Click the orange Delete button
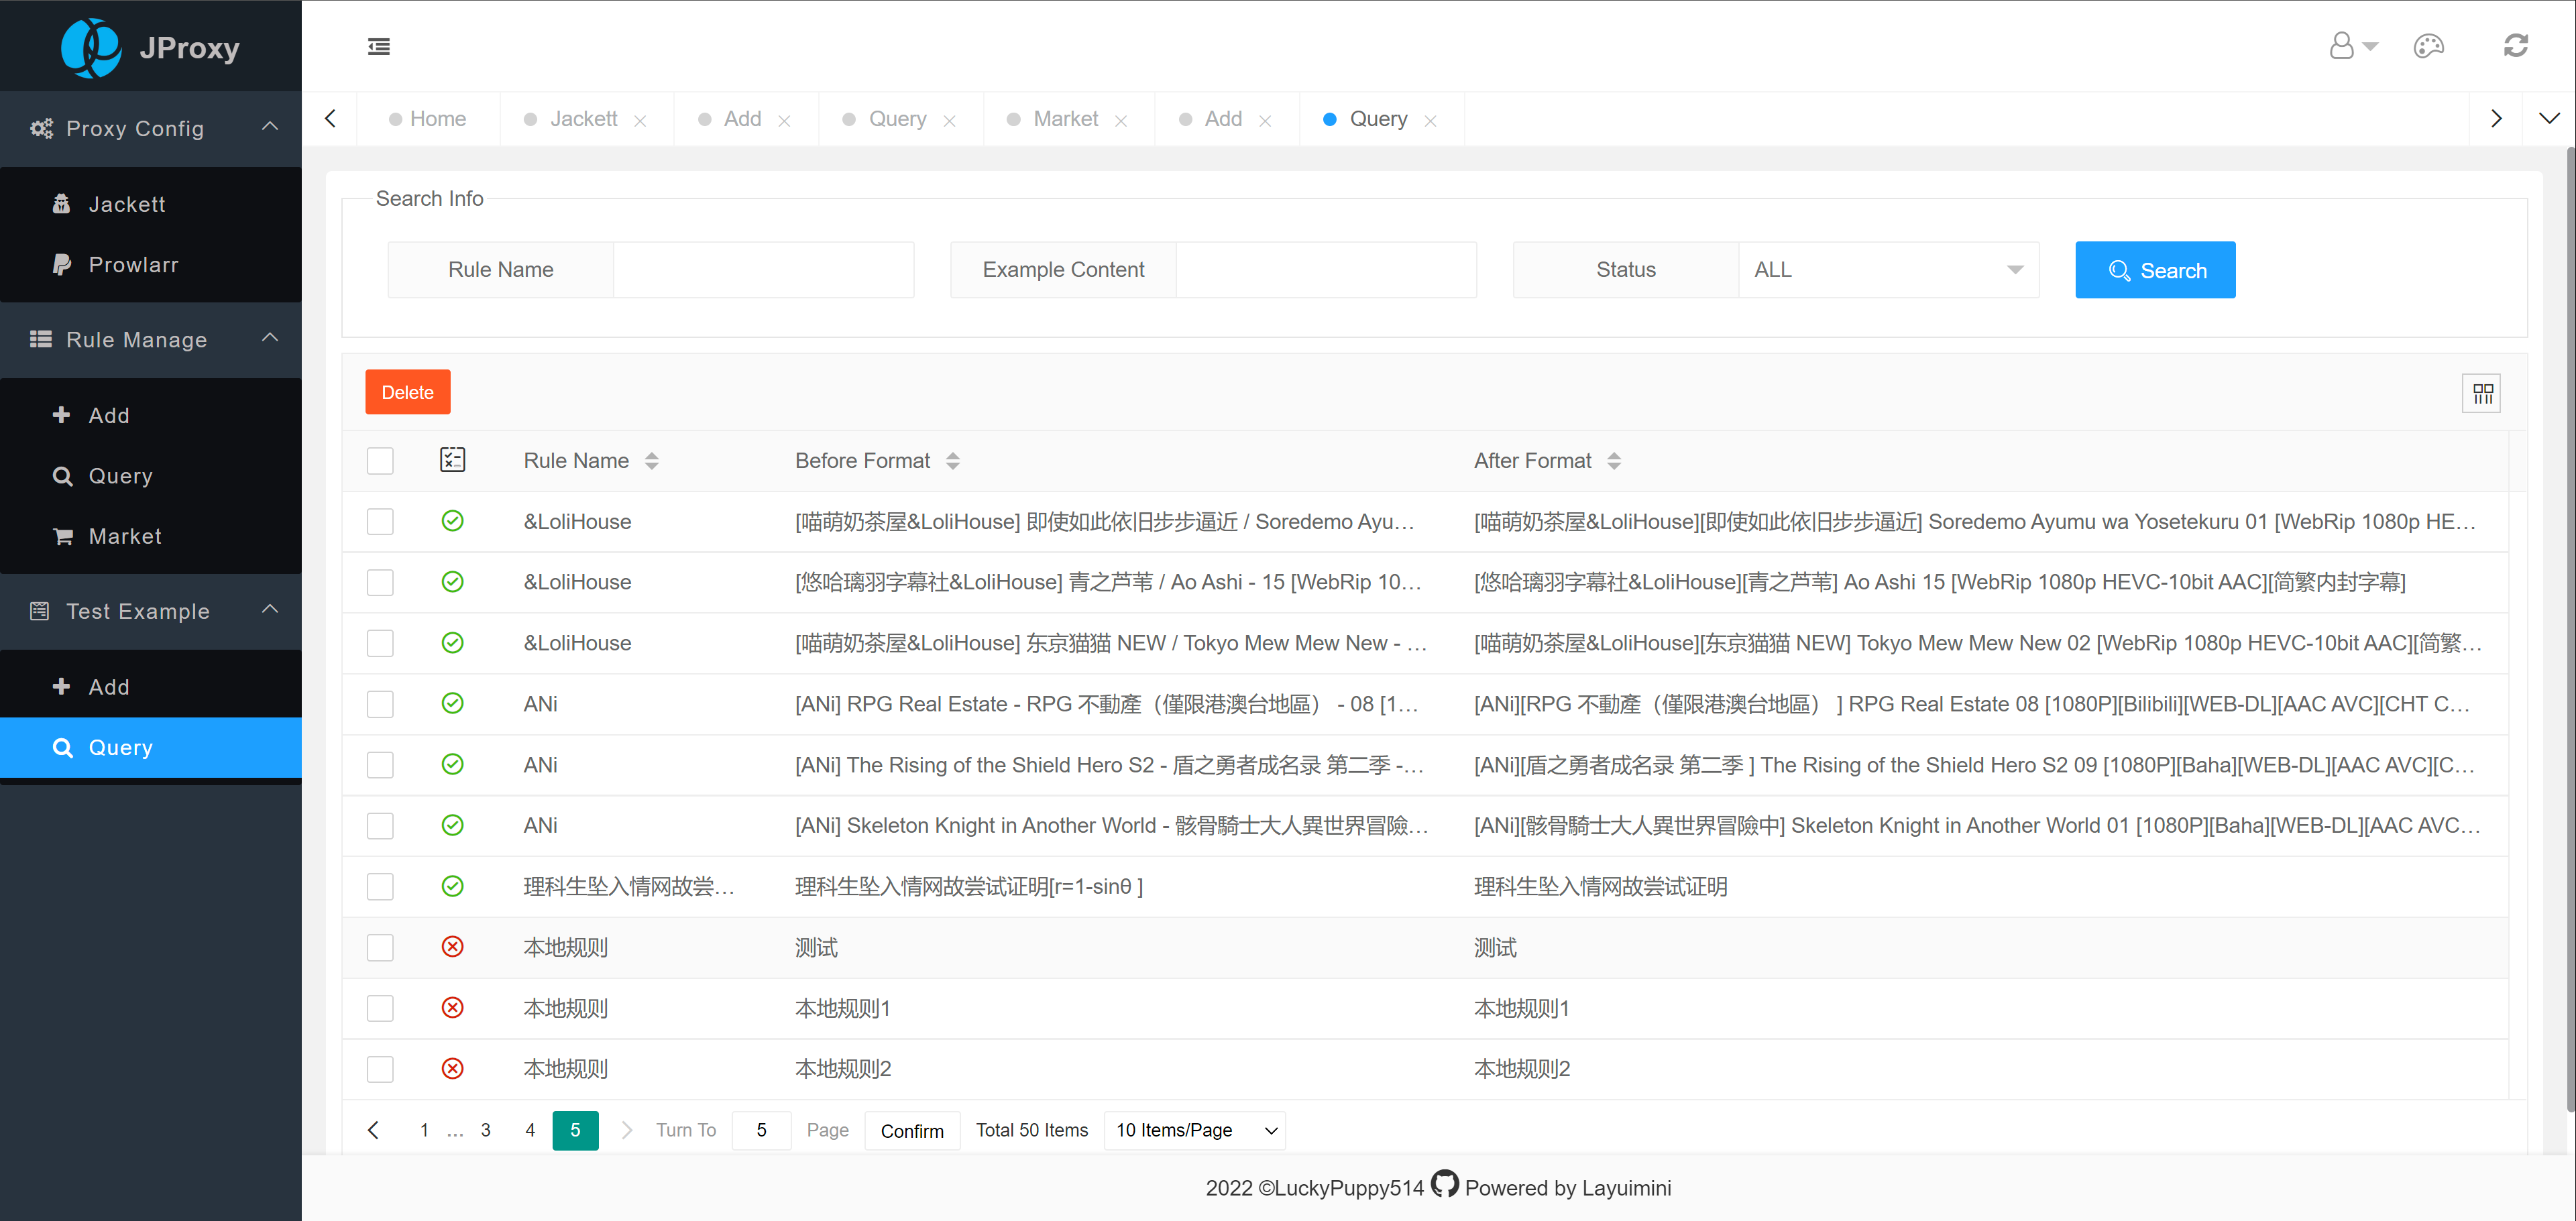The width and height of the screenshot is (2576, 1221). click(407, 392)
